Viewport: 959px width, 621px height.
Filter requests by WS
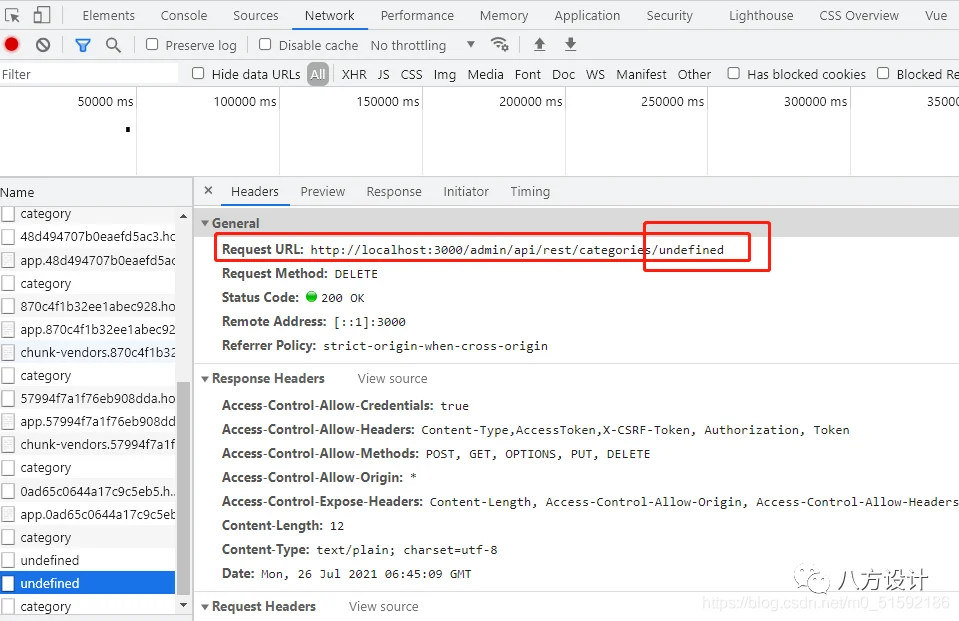(x=595, y=74)
